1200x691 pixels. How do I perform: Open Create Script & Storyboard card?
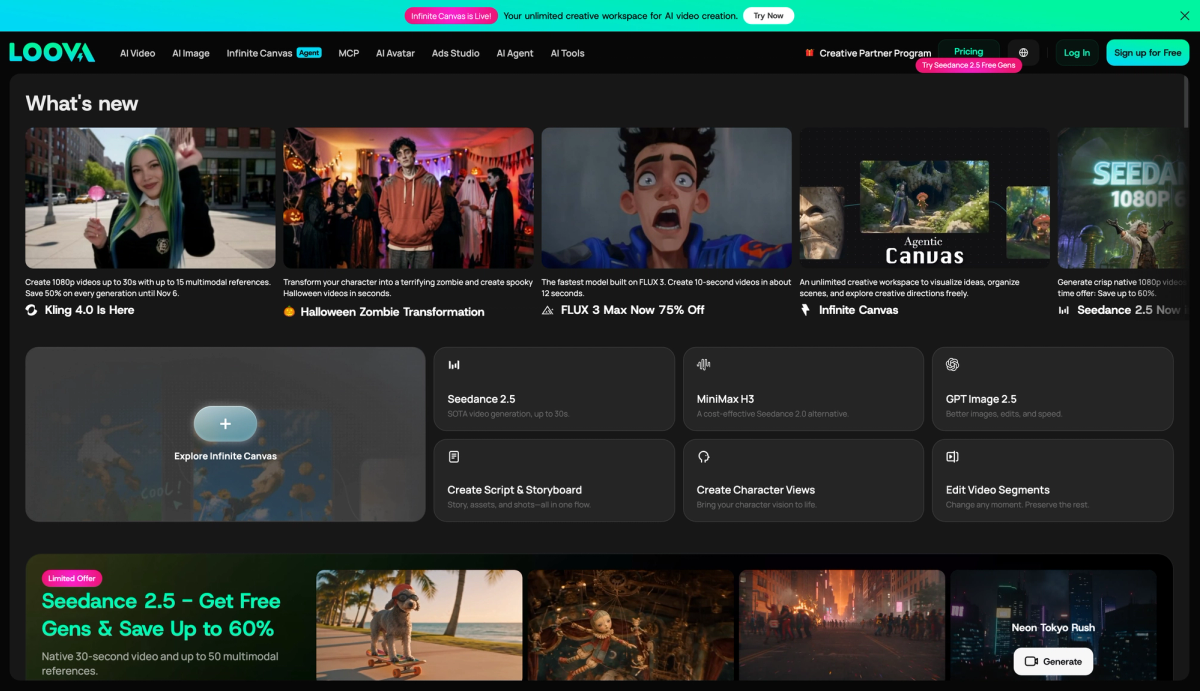[554, 480]
